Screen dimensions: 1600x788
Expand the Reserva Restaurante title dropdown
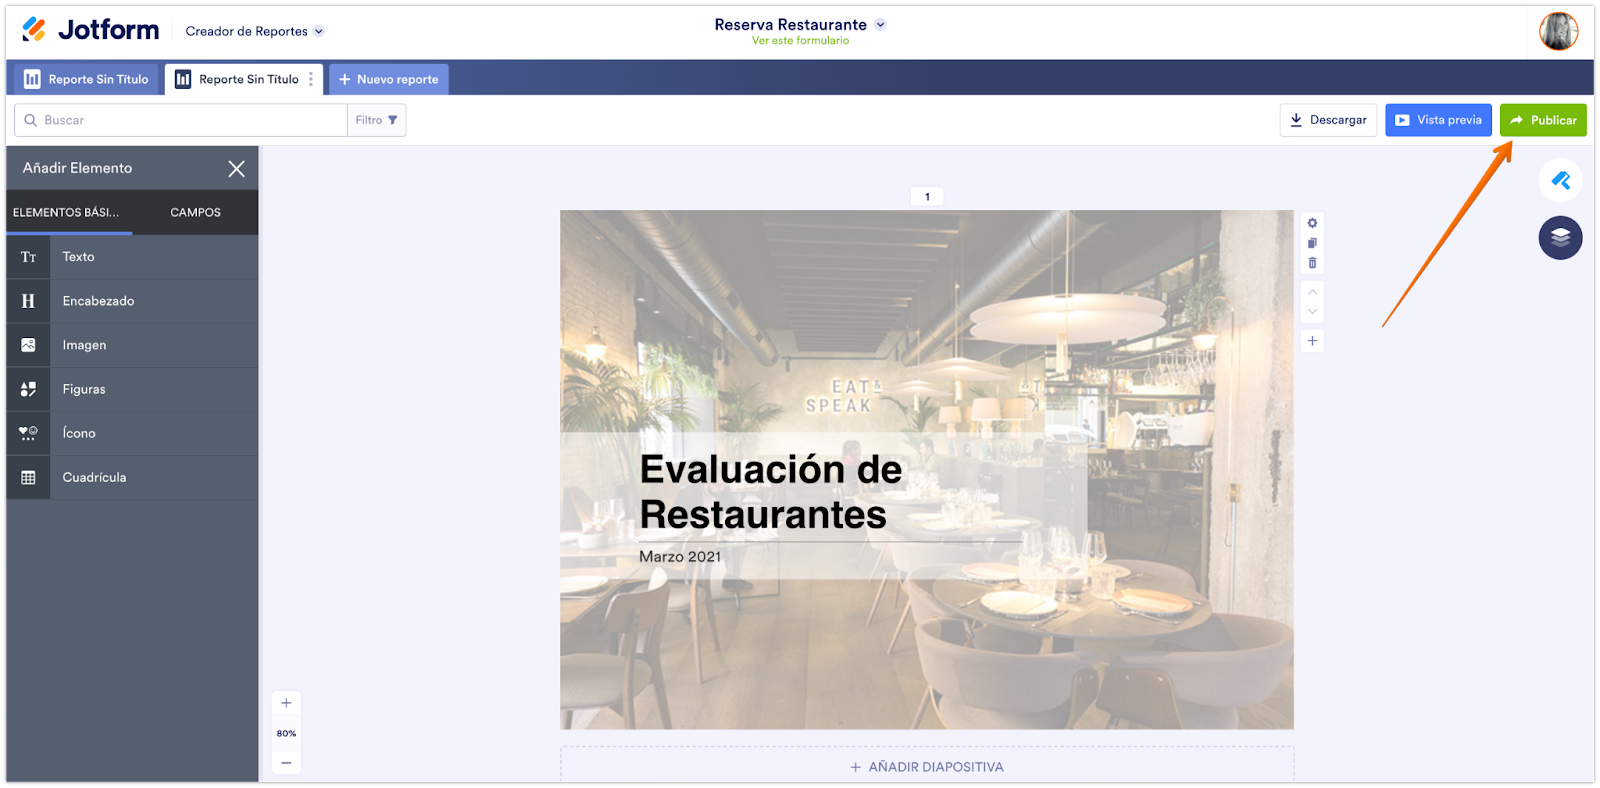(880, 25)
